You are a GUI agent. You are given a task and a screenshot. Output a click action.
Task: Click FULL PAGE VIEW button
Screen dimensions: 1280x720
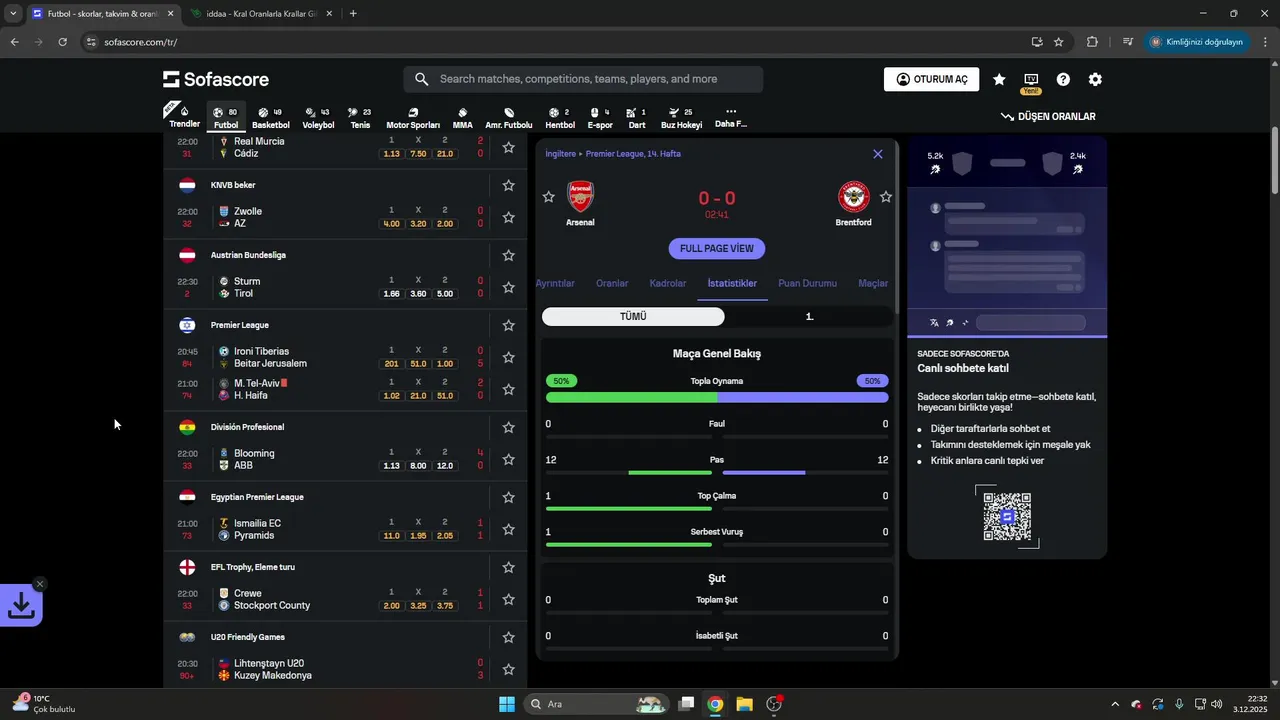(717, 248)
